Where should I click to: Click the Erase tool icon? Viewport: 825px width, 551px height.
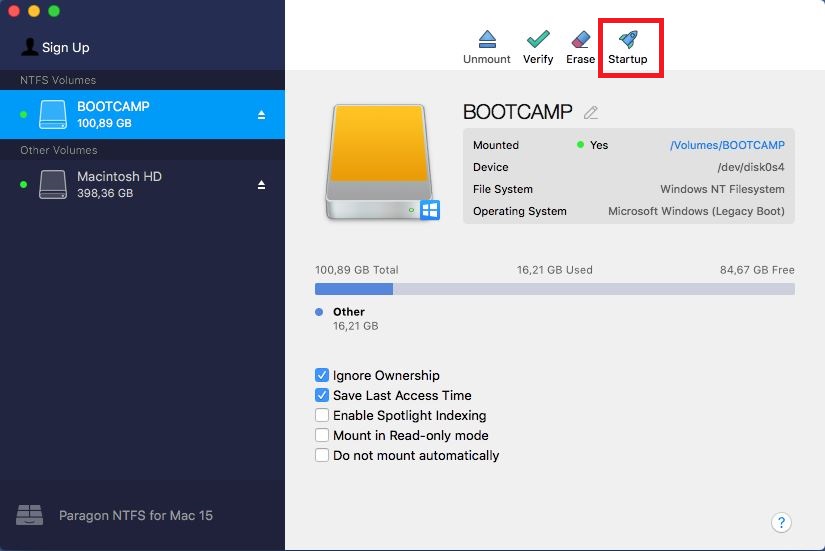click(x=581, y=39)
